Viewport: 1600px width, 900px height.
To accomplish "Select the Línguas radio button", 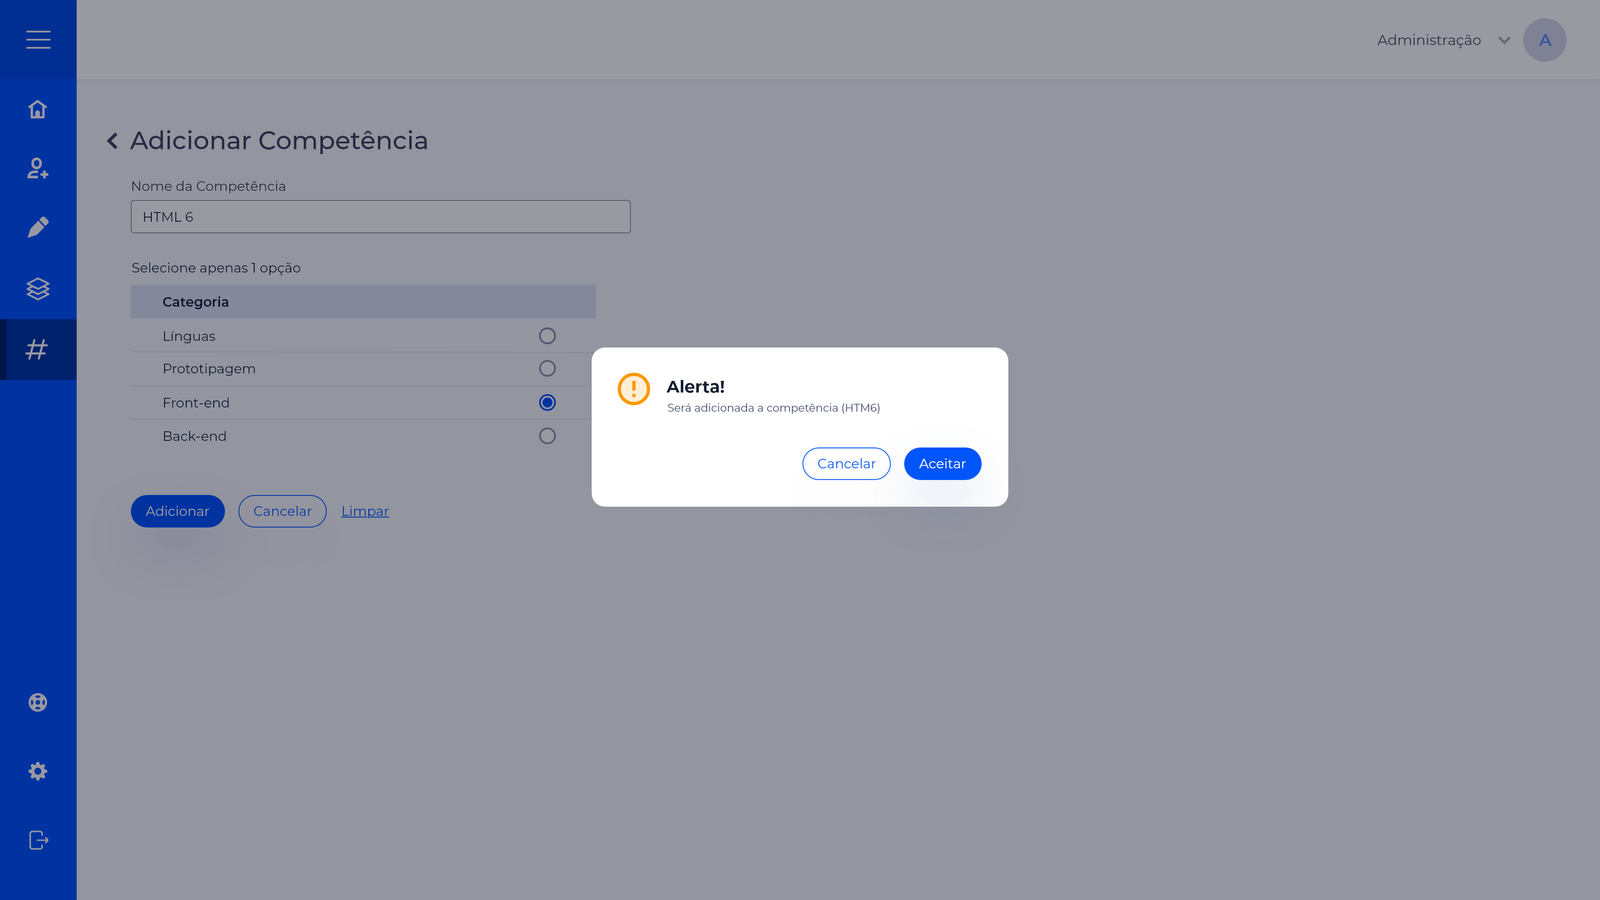I will click(x=547, y=336).
